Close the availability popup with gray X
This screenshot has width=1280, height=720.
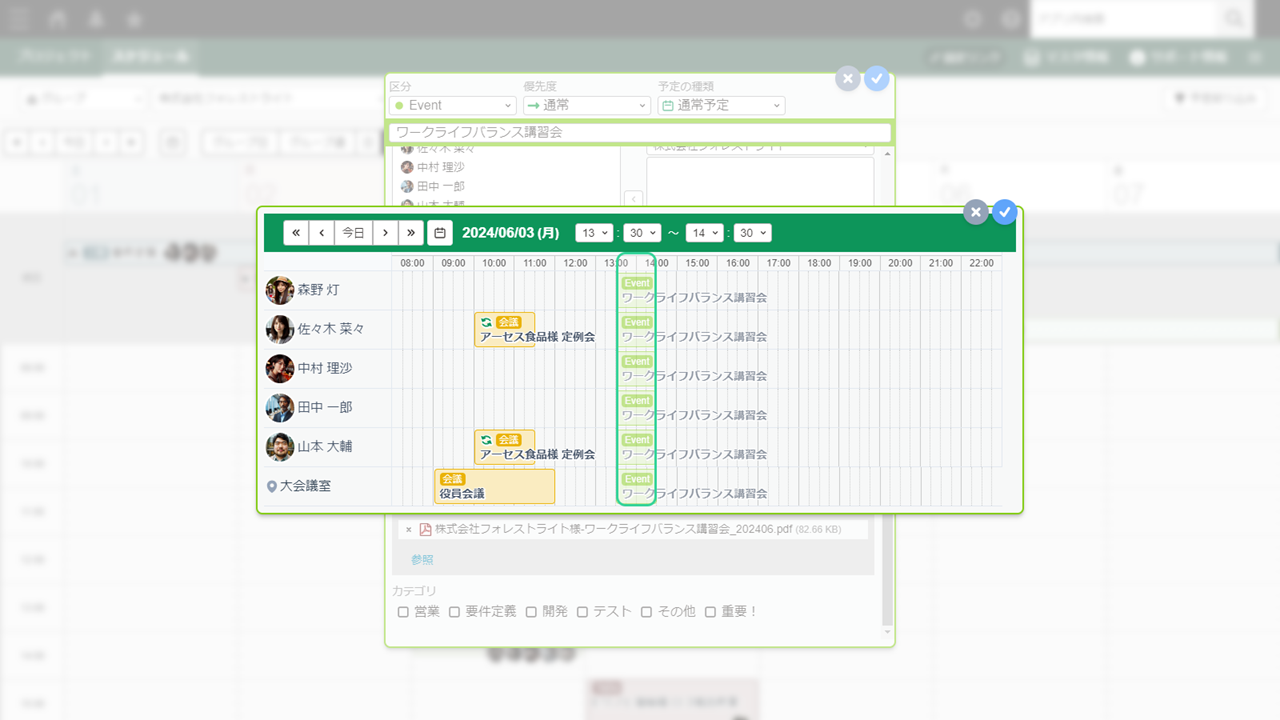tap(976, 212)
